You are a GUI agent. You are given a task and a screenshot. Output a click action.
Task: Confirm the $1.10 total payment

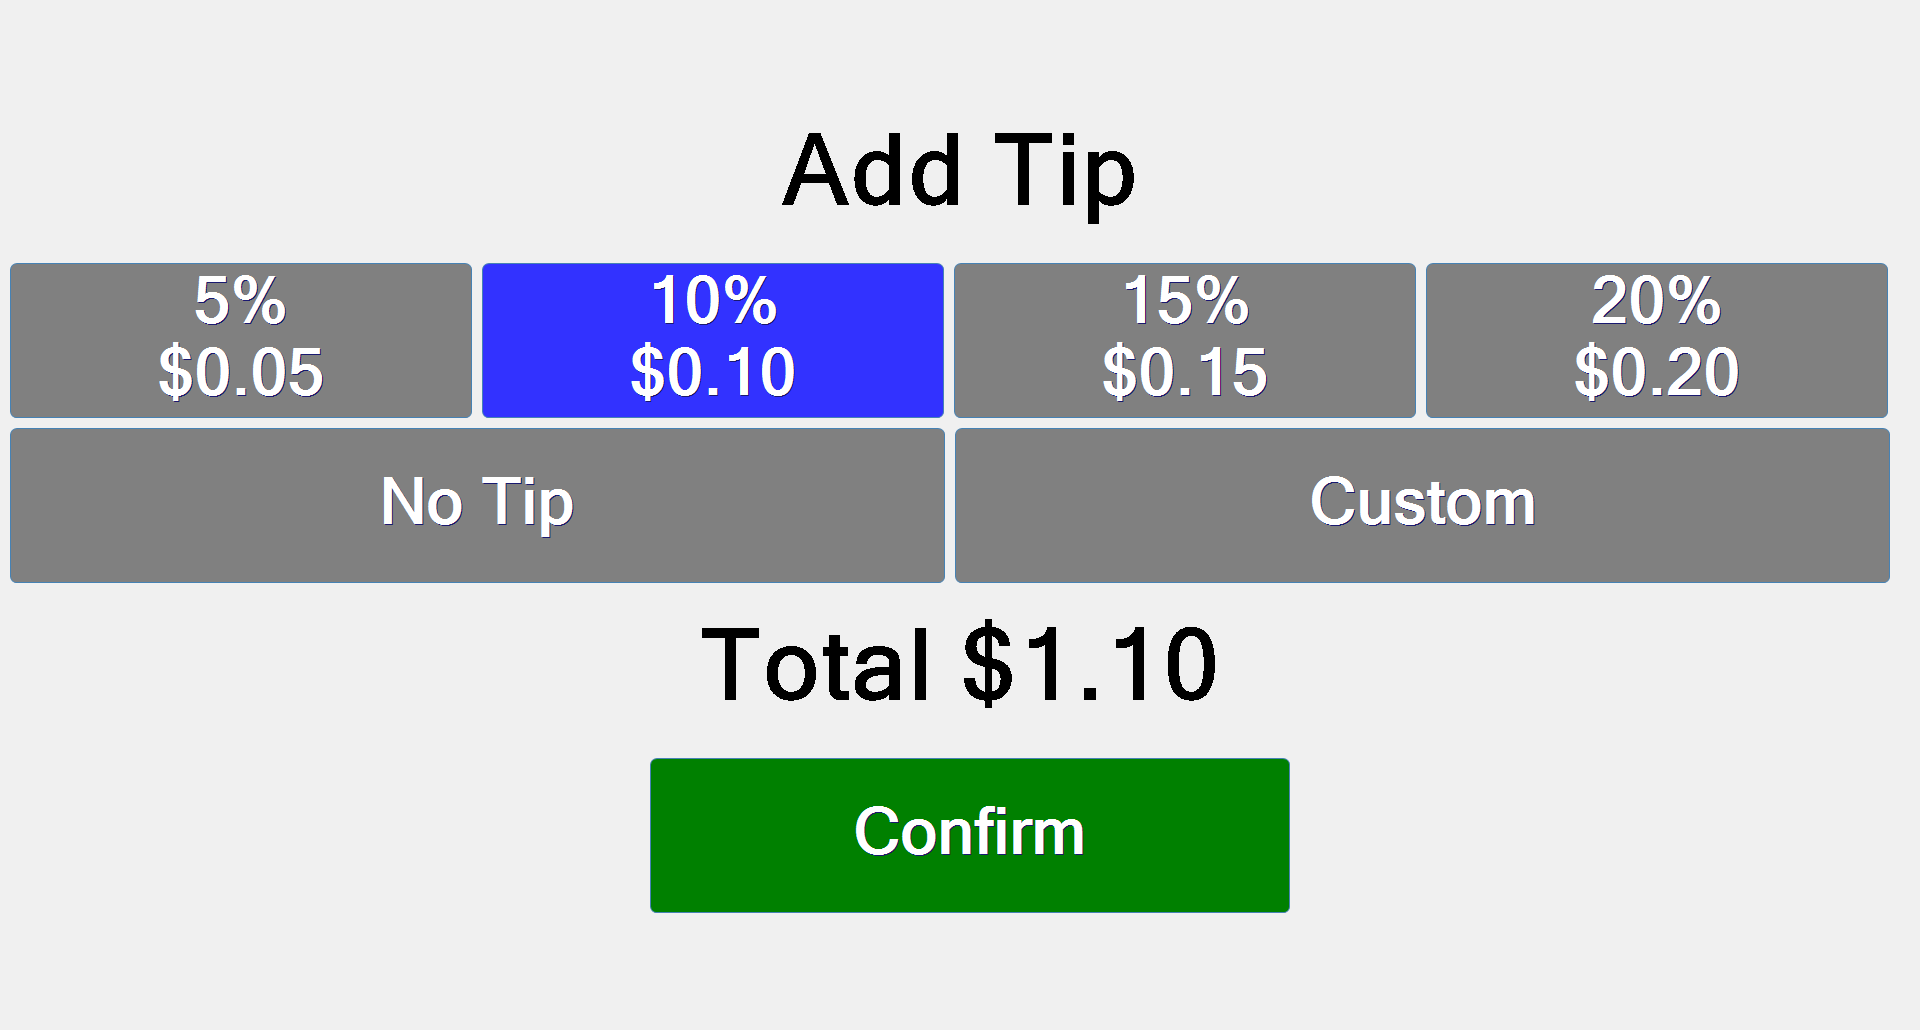969,835
